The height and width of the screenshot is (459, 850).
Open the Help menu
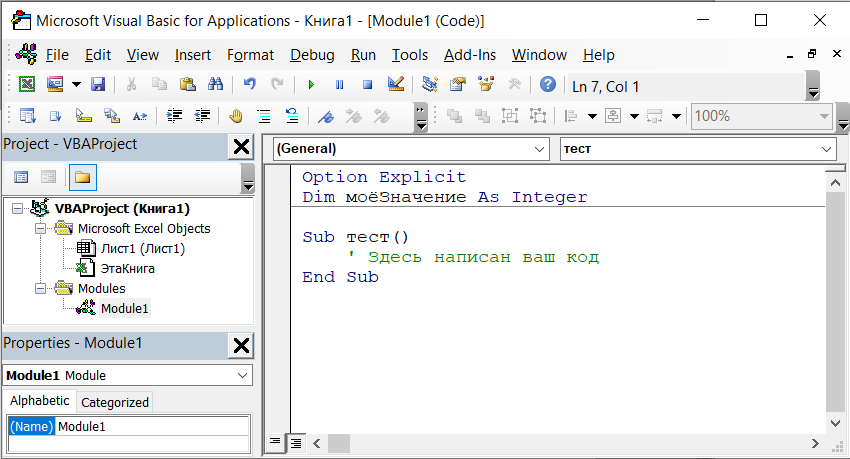point(598,55)
